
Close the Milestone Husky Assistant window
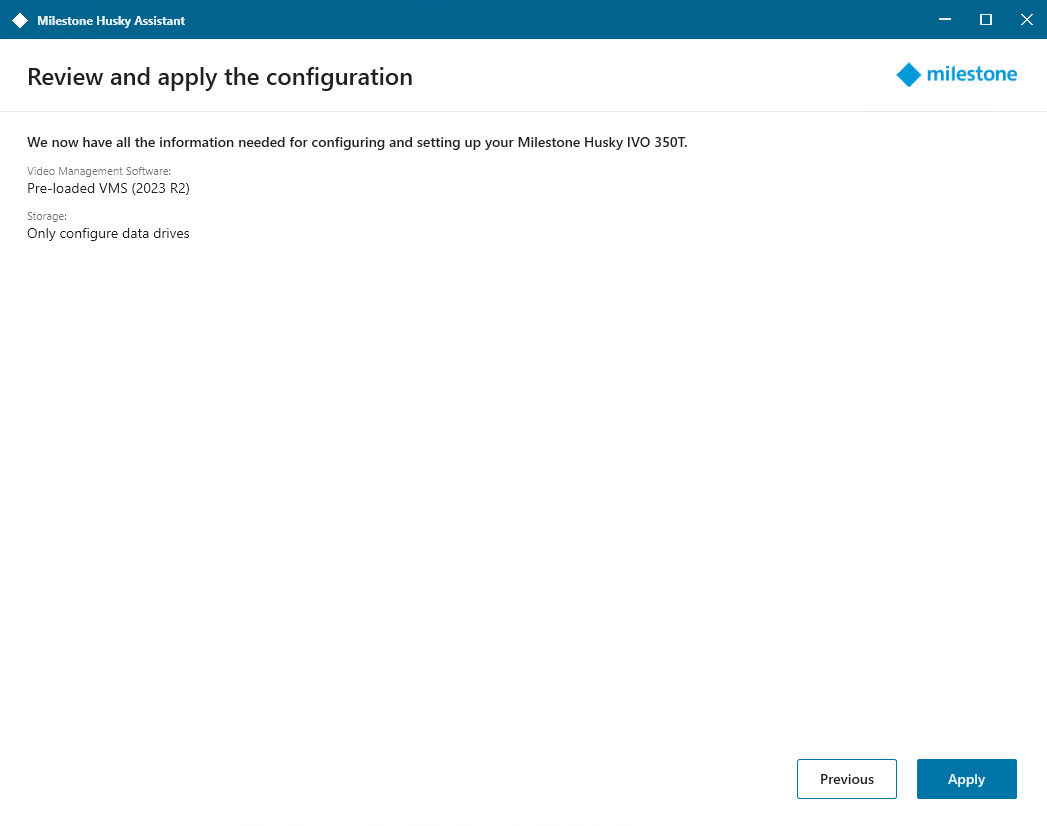[1026, 20]
